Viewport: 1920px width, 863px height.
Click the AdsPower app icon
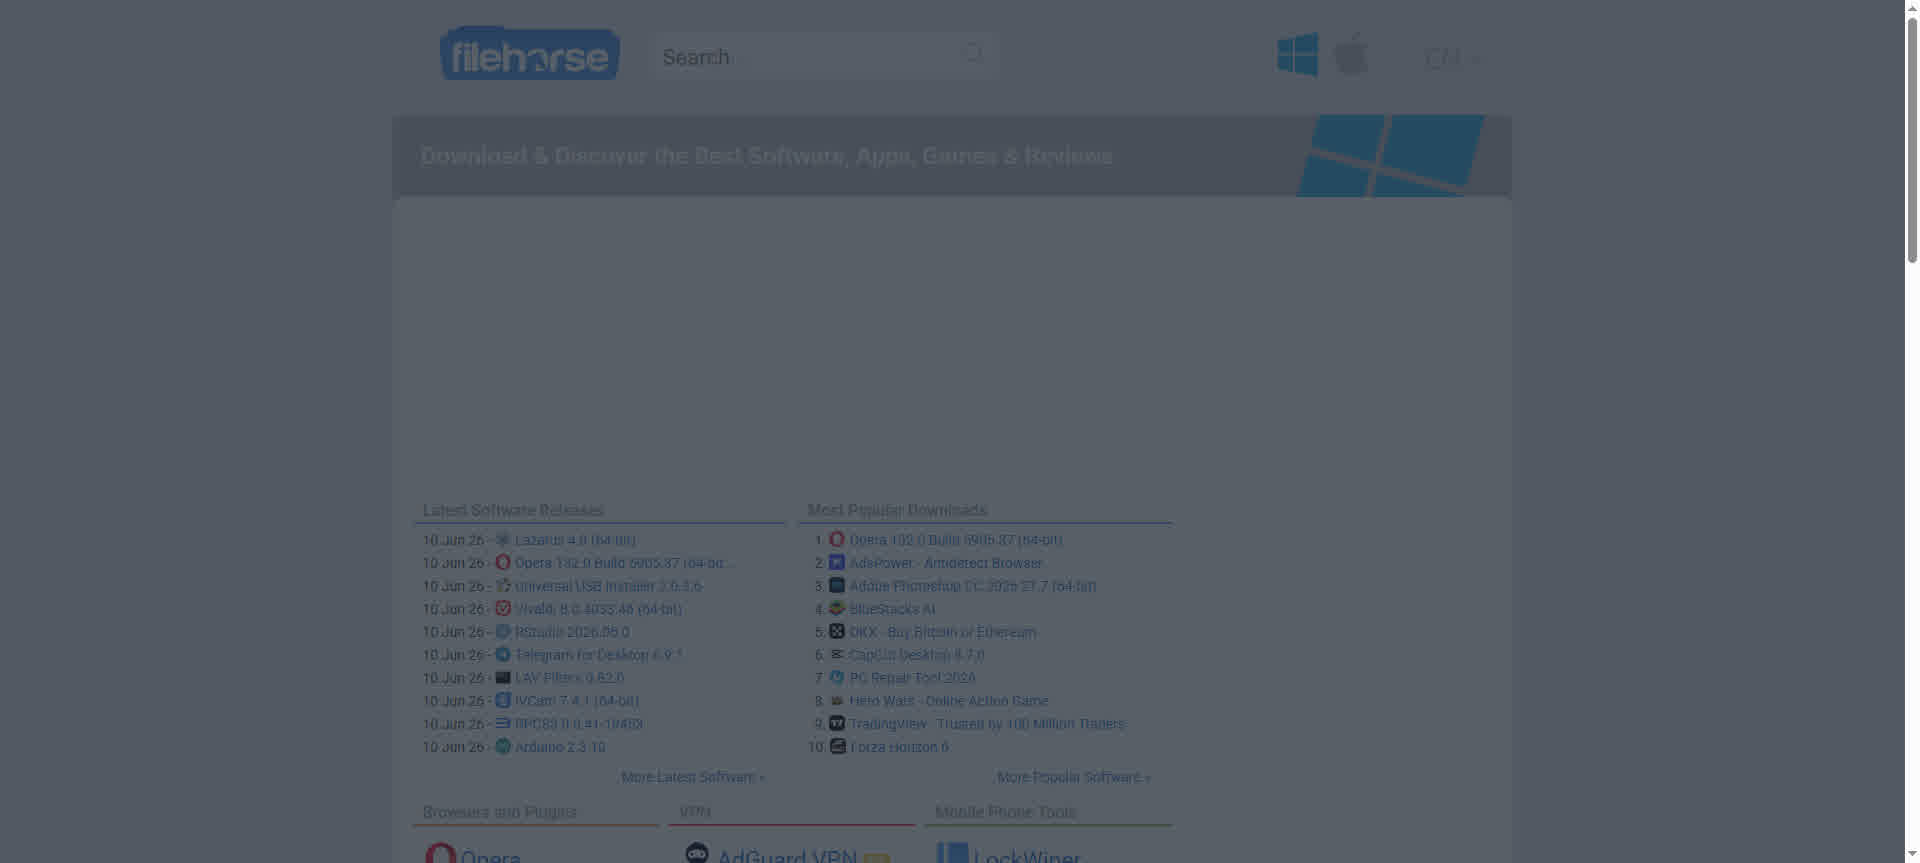(x=837, y=563)
